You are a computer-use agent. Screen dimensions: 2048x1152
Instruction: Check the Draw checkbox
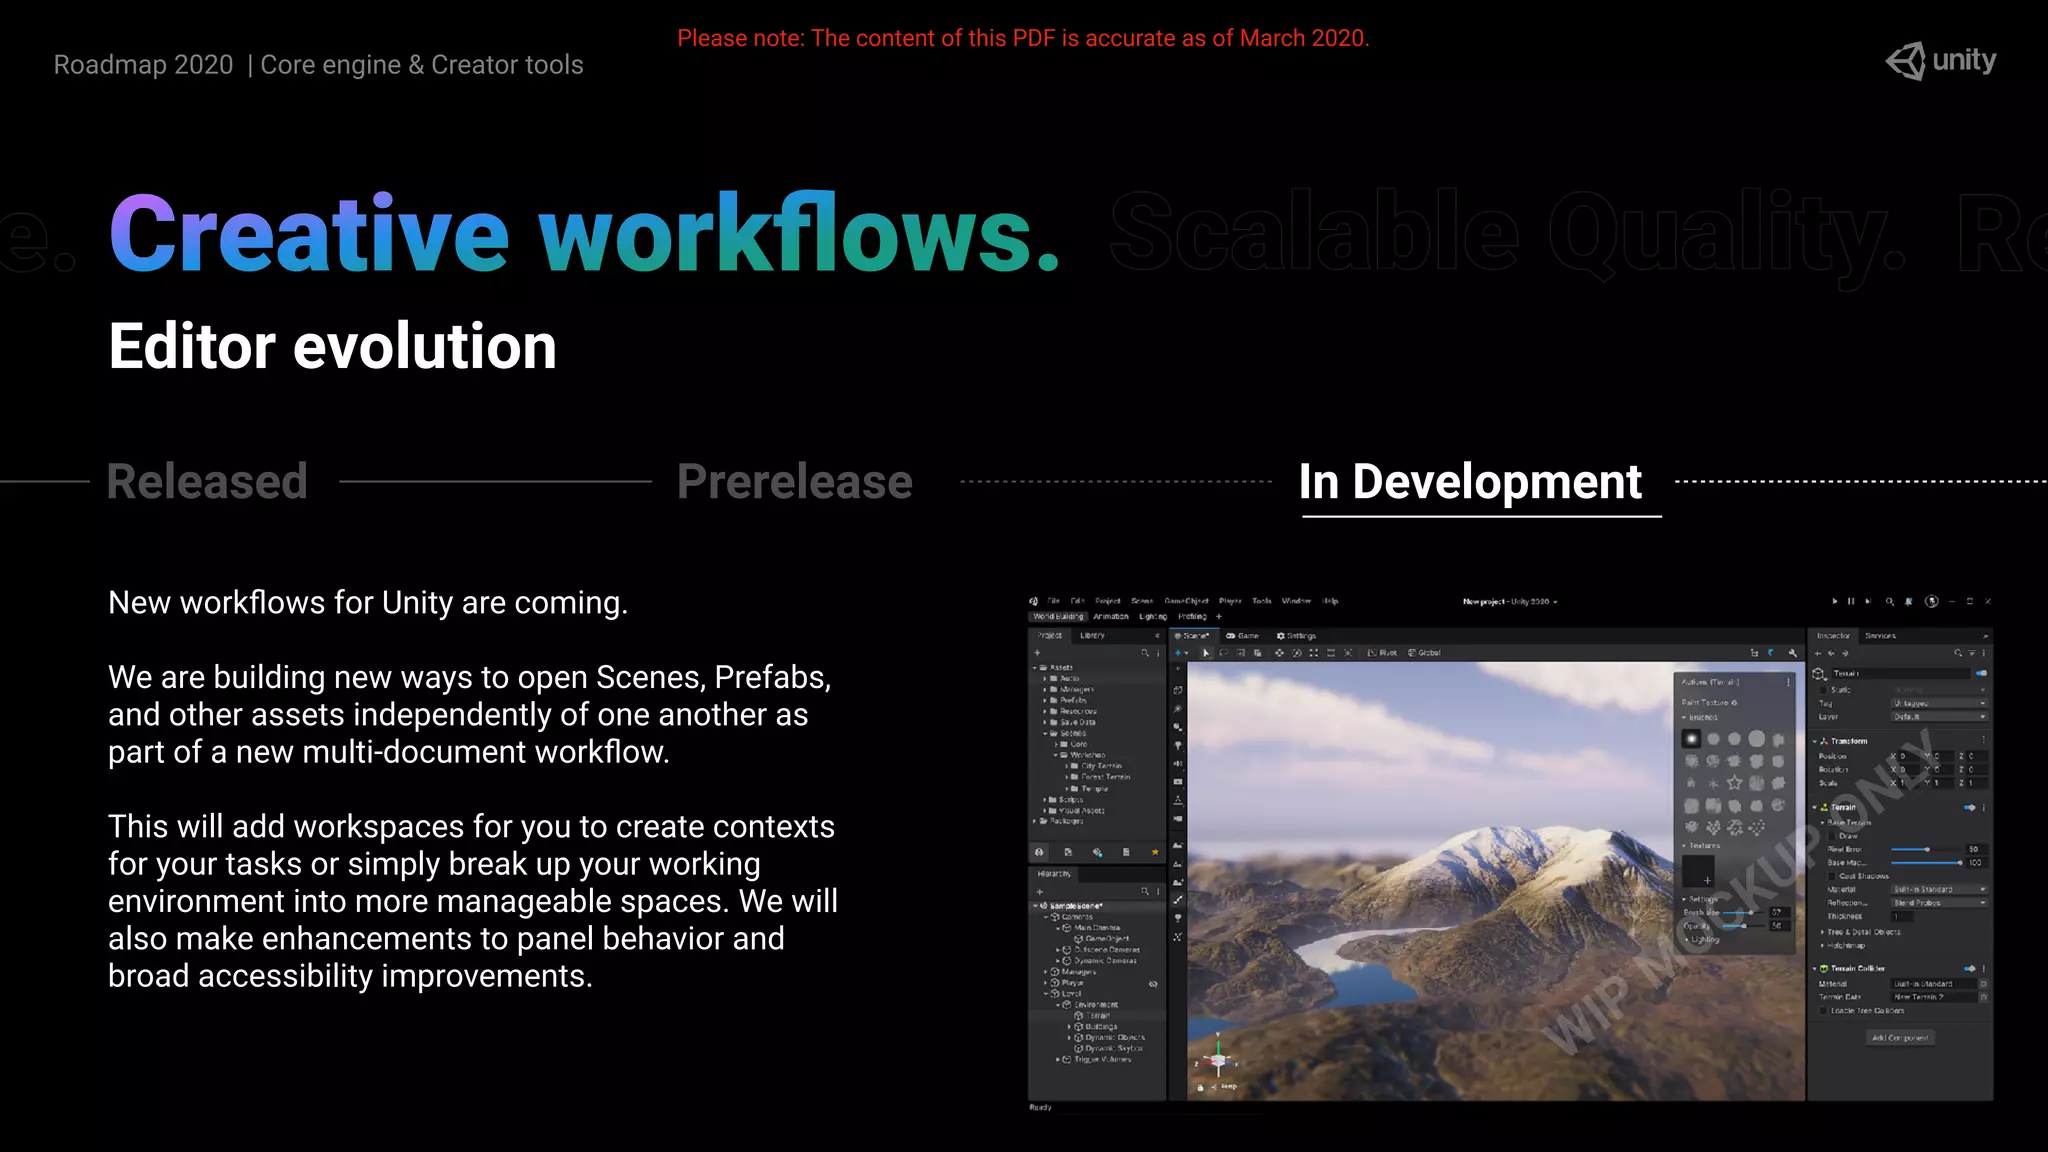point(1832,836)
